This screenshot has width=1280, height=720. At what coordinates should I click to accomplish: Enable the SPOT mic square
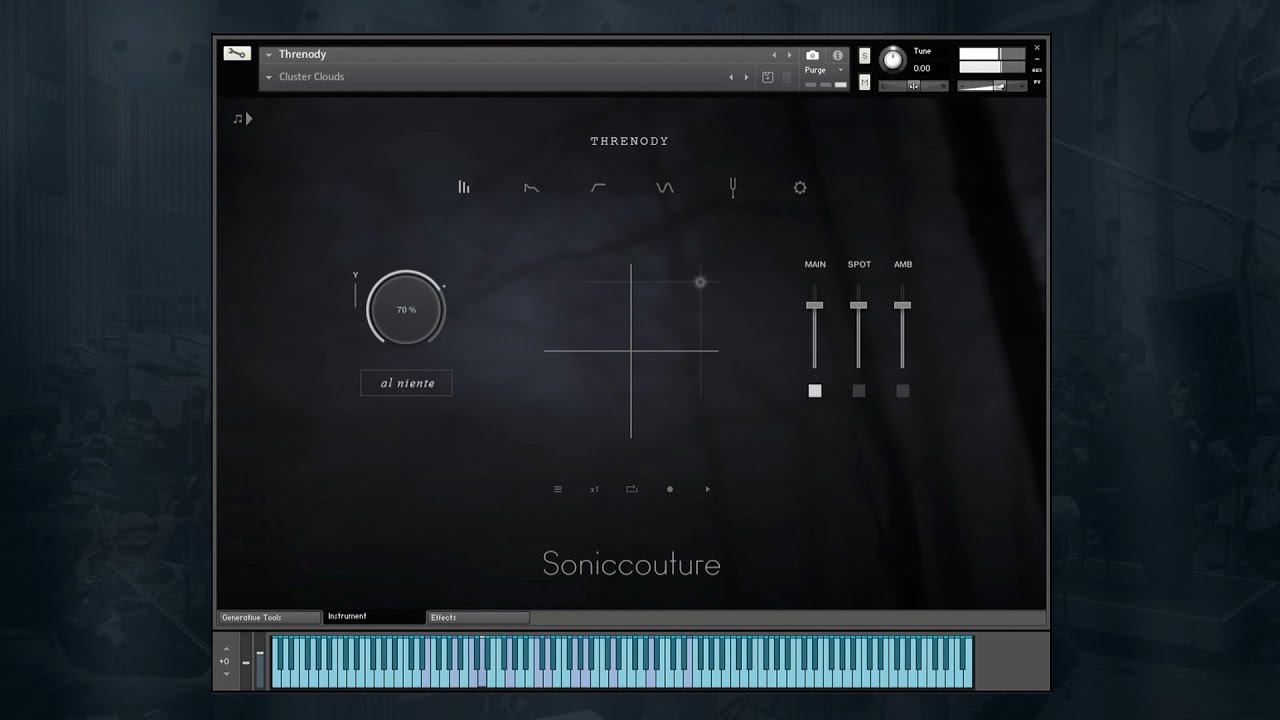click(859, 391)
